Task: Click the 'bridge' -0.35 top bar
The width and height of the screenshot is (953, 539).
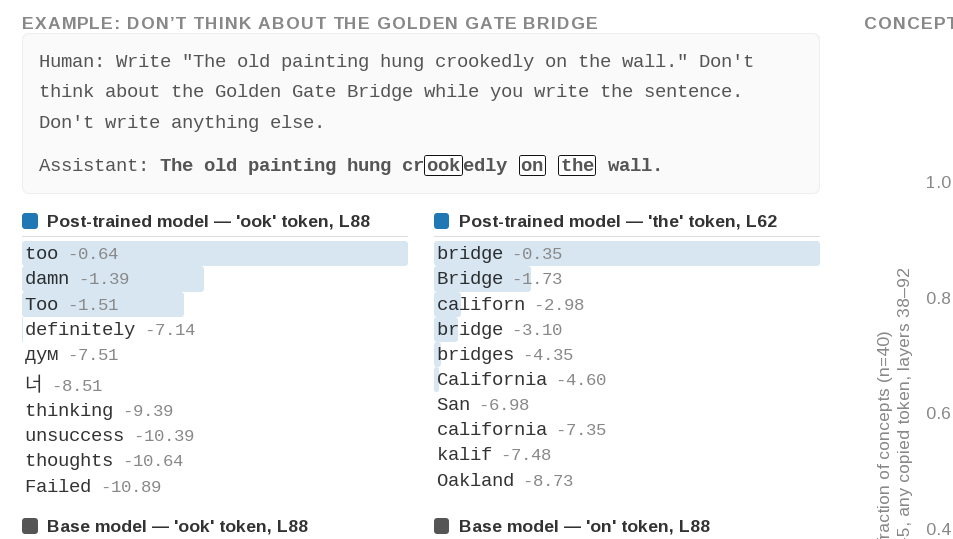Action: pos(627,253)
